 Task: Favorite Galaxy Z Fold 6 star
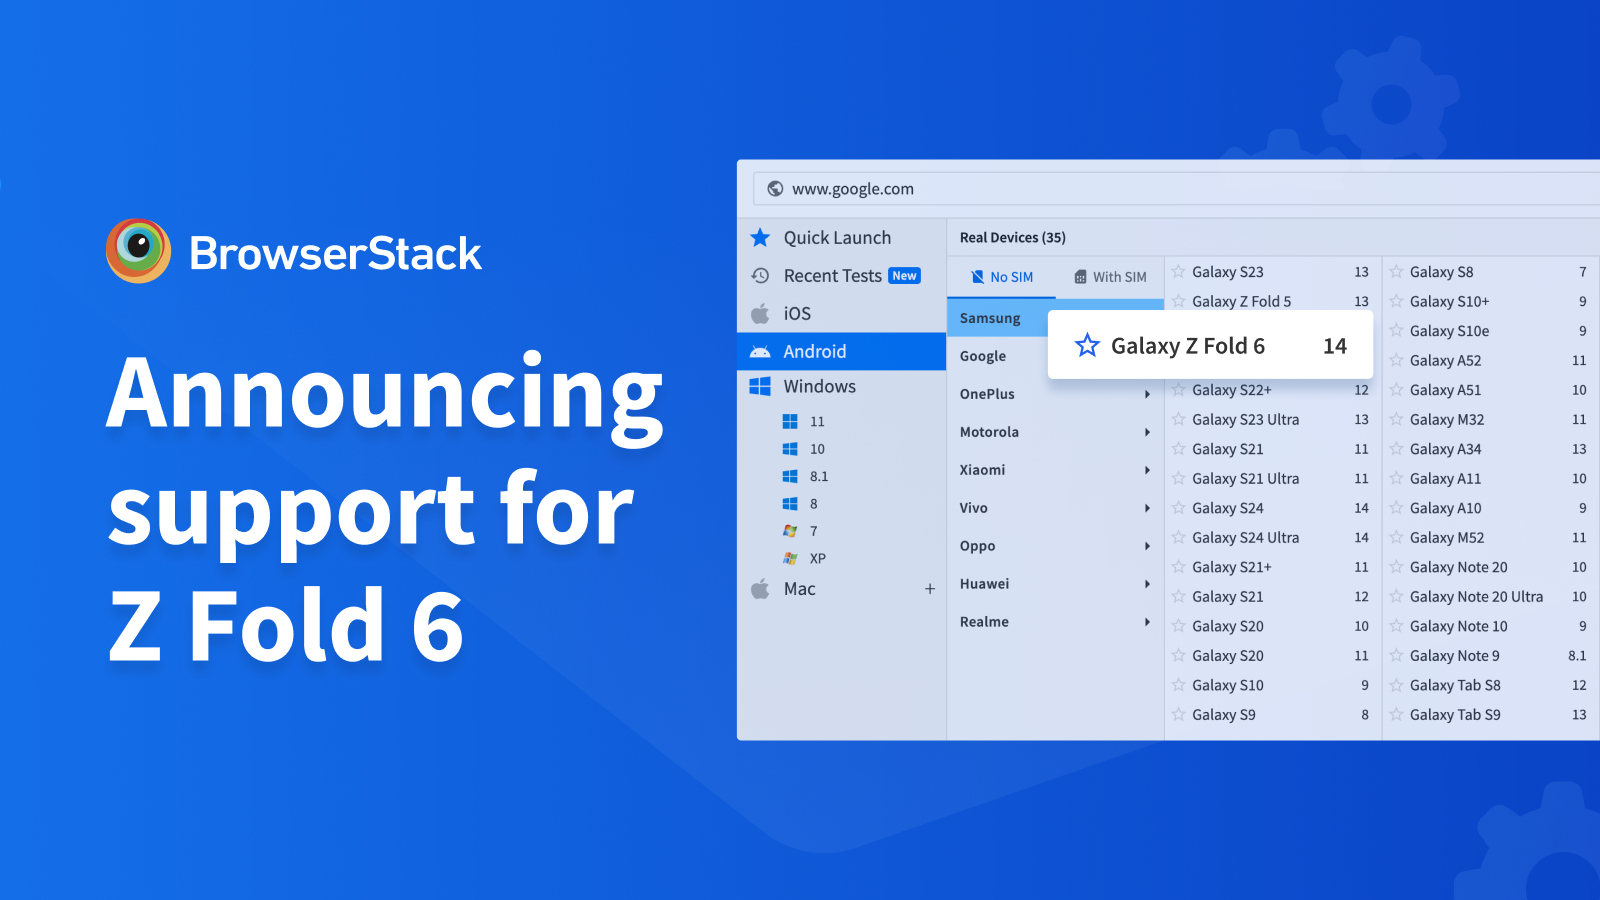[x=1087, y=346]
